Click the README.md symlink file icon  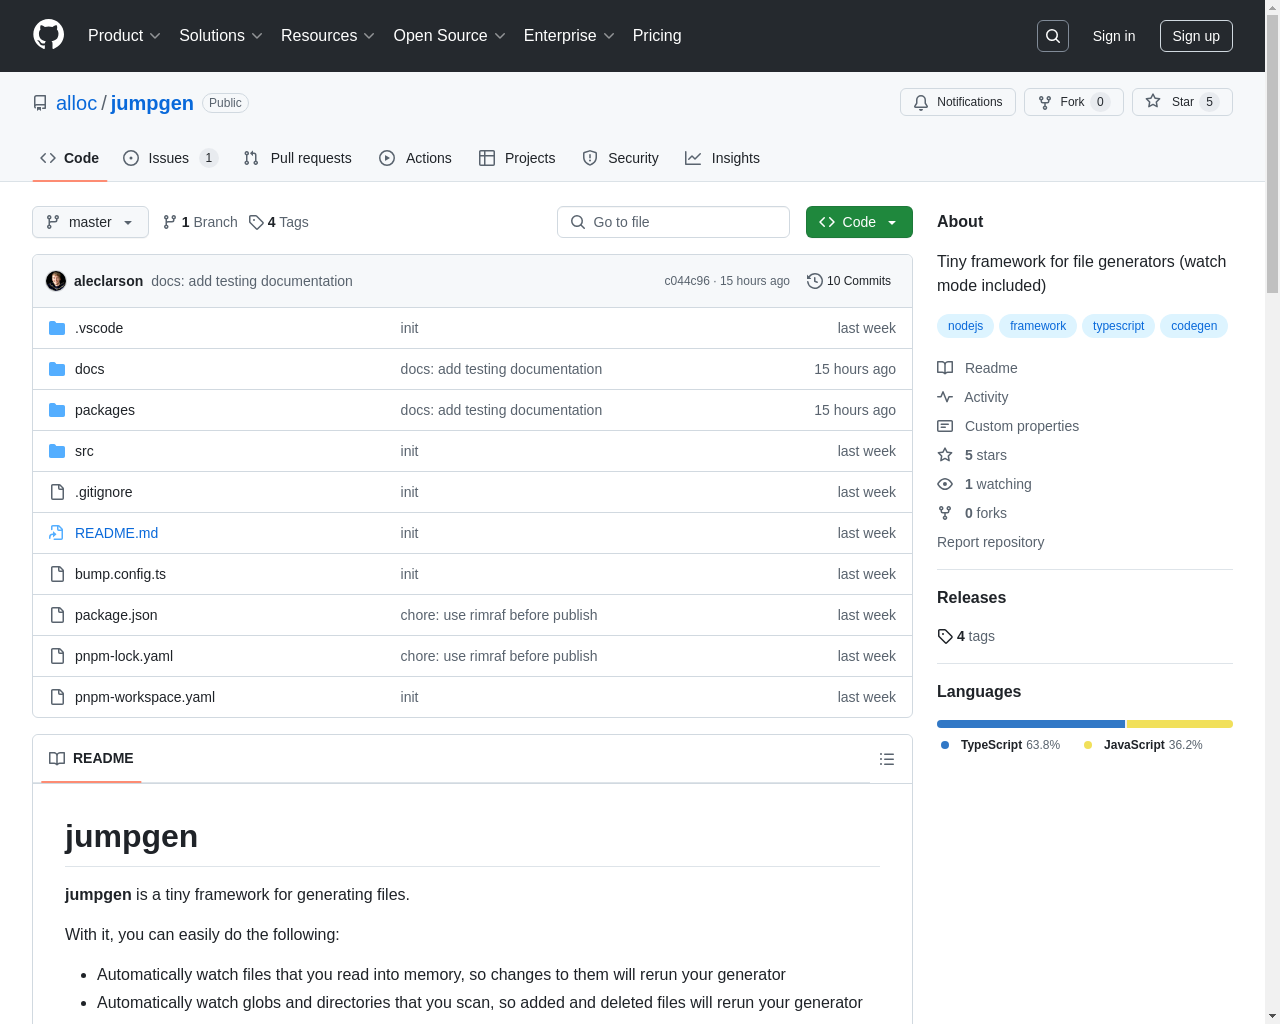57,533
